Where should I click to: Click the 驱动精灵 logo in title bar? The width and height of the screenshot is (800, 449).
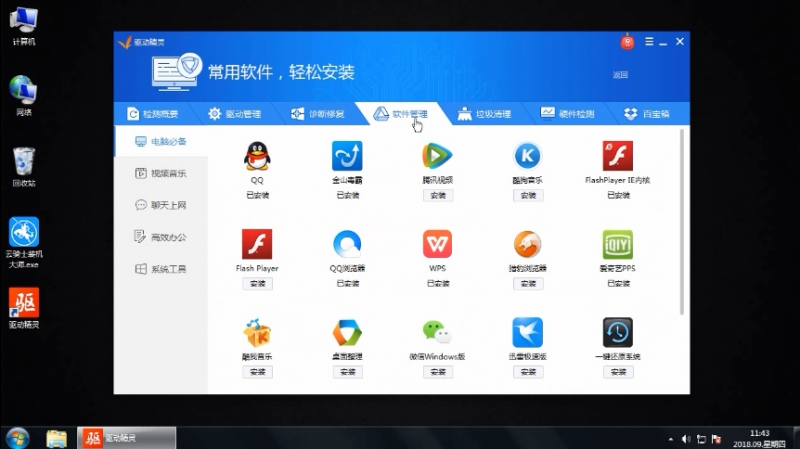tap(141, 42)
